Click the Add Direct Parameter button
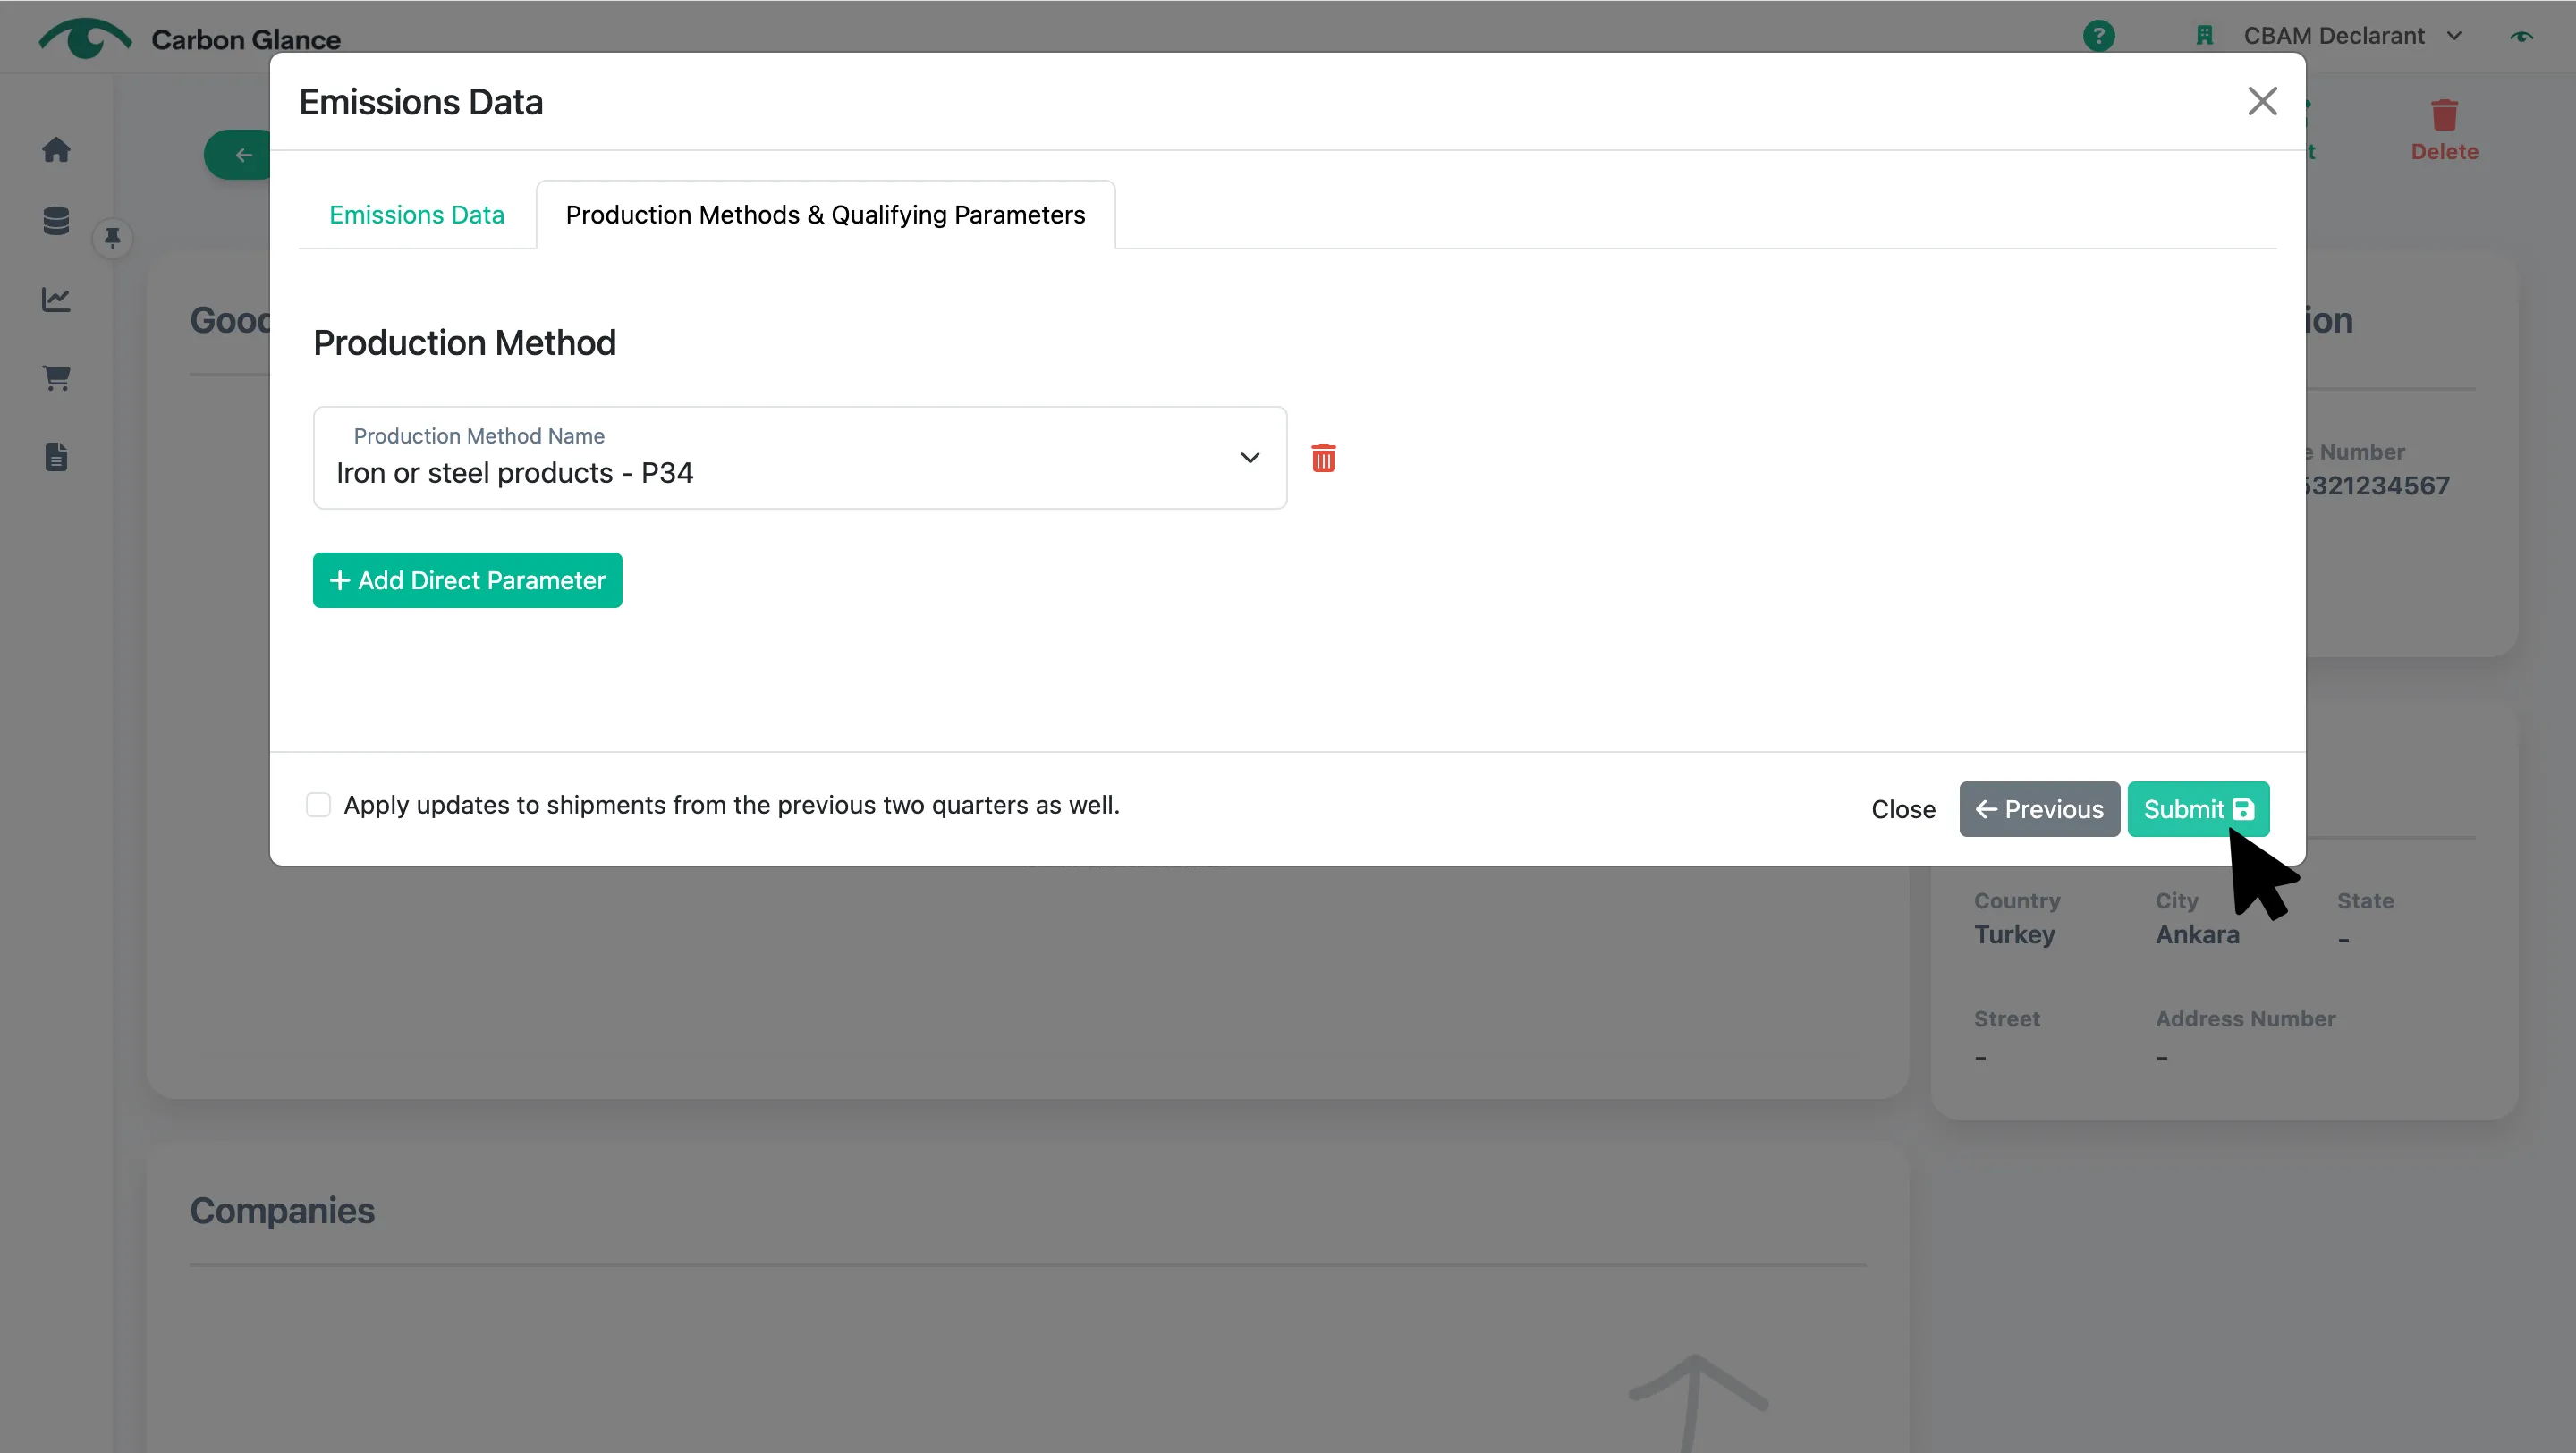This screenshot has height=1453, width=2576. click(x=467, y=580)
